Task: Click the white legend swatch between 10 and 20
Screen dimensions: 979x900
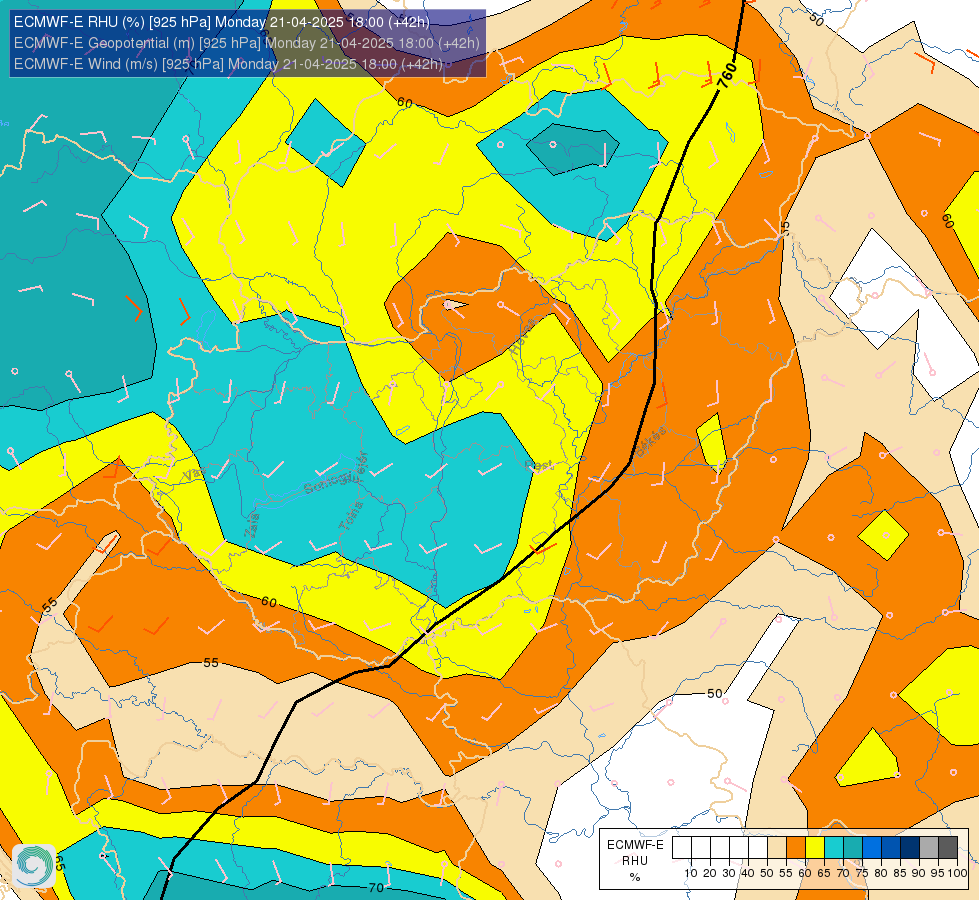Action: [x=701, y=848]
